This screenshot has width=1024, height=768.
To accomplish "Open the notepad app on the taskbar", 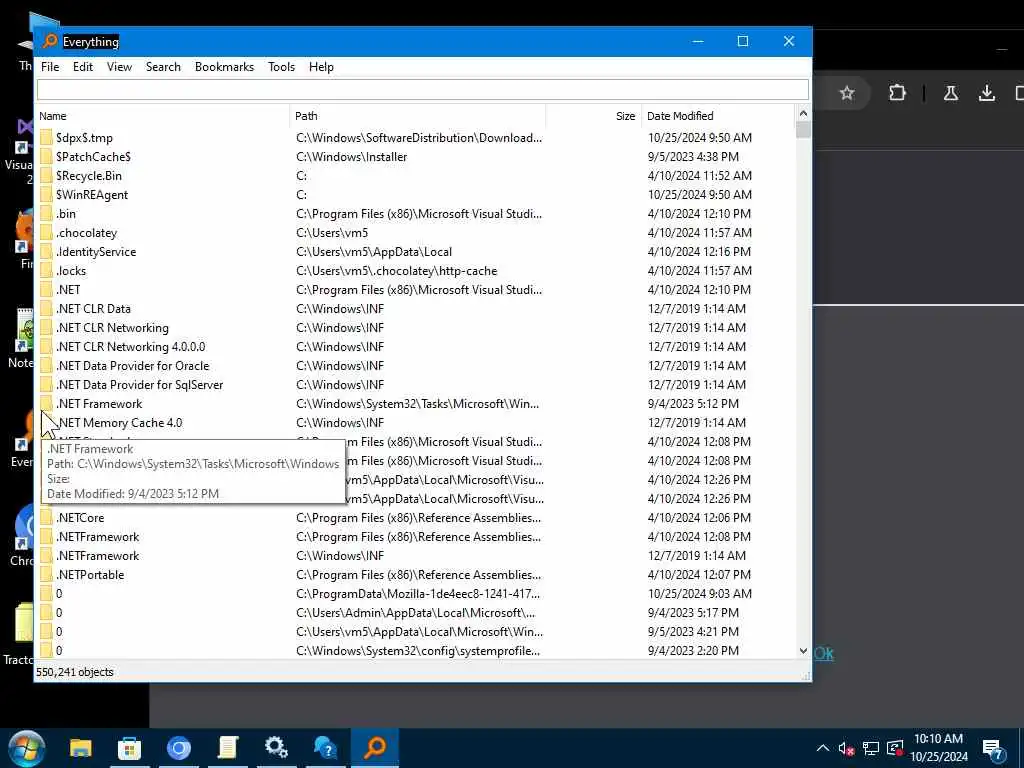I will [227, 748].
